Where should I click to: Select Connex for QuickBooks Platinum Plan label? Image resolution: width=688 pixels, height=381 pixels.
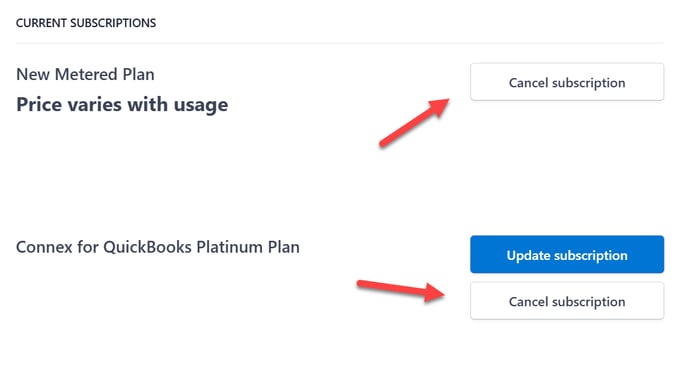tap(158, 247)
